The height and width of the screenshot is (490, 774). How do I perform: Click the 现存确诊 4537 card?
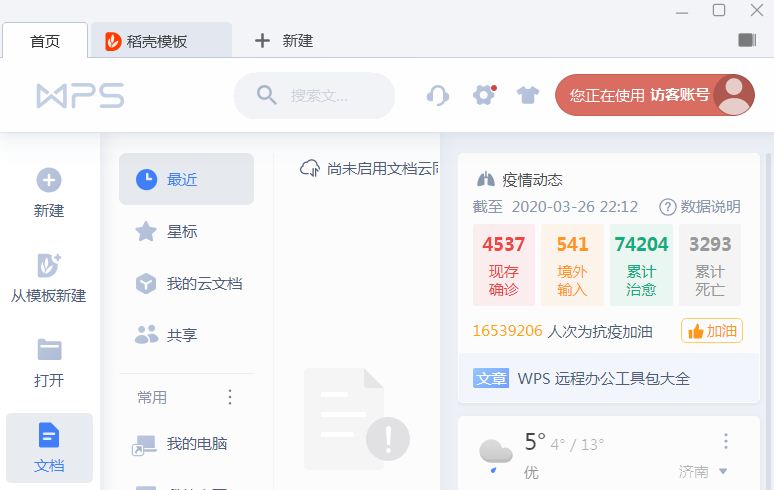[x=503, y=265]
